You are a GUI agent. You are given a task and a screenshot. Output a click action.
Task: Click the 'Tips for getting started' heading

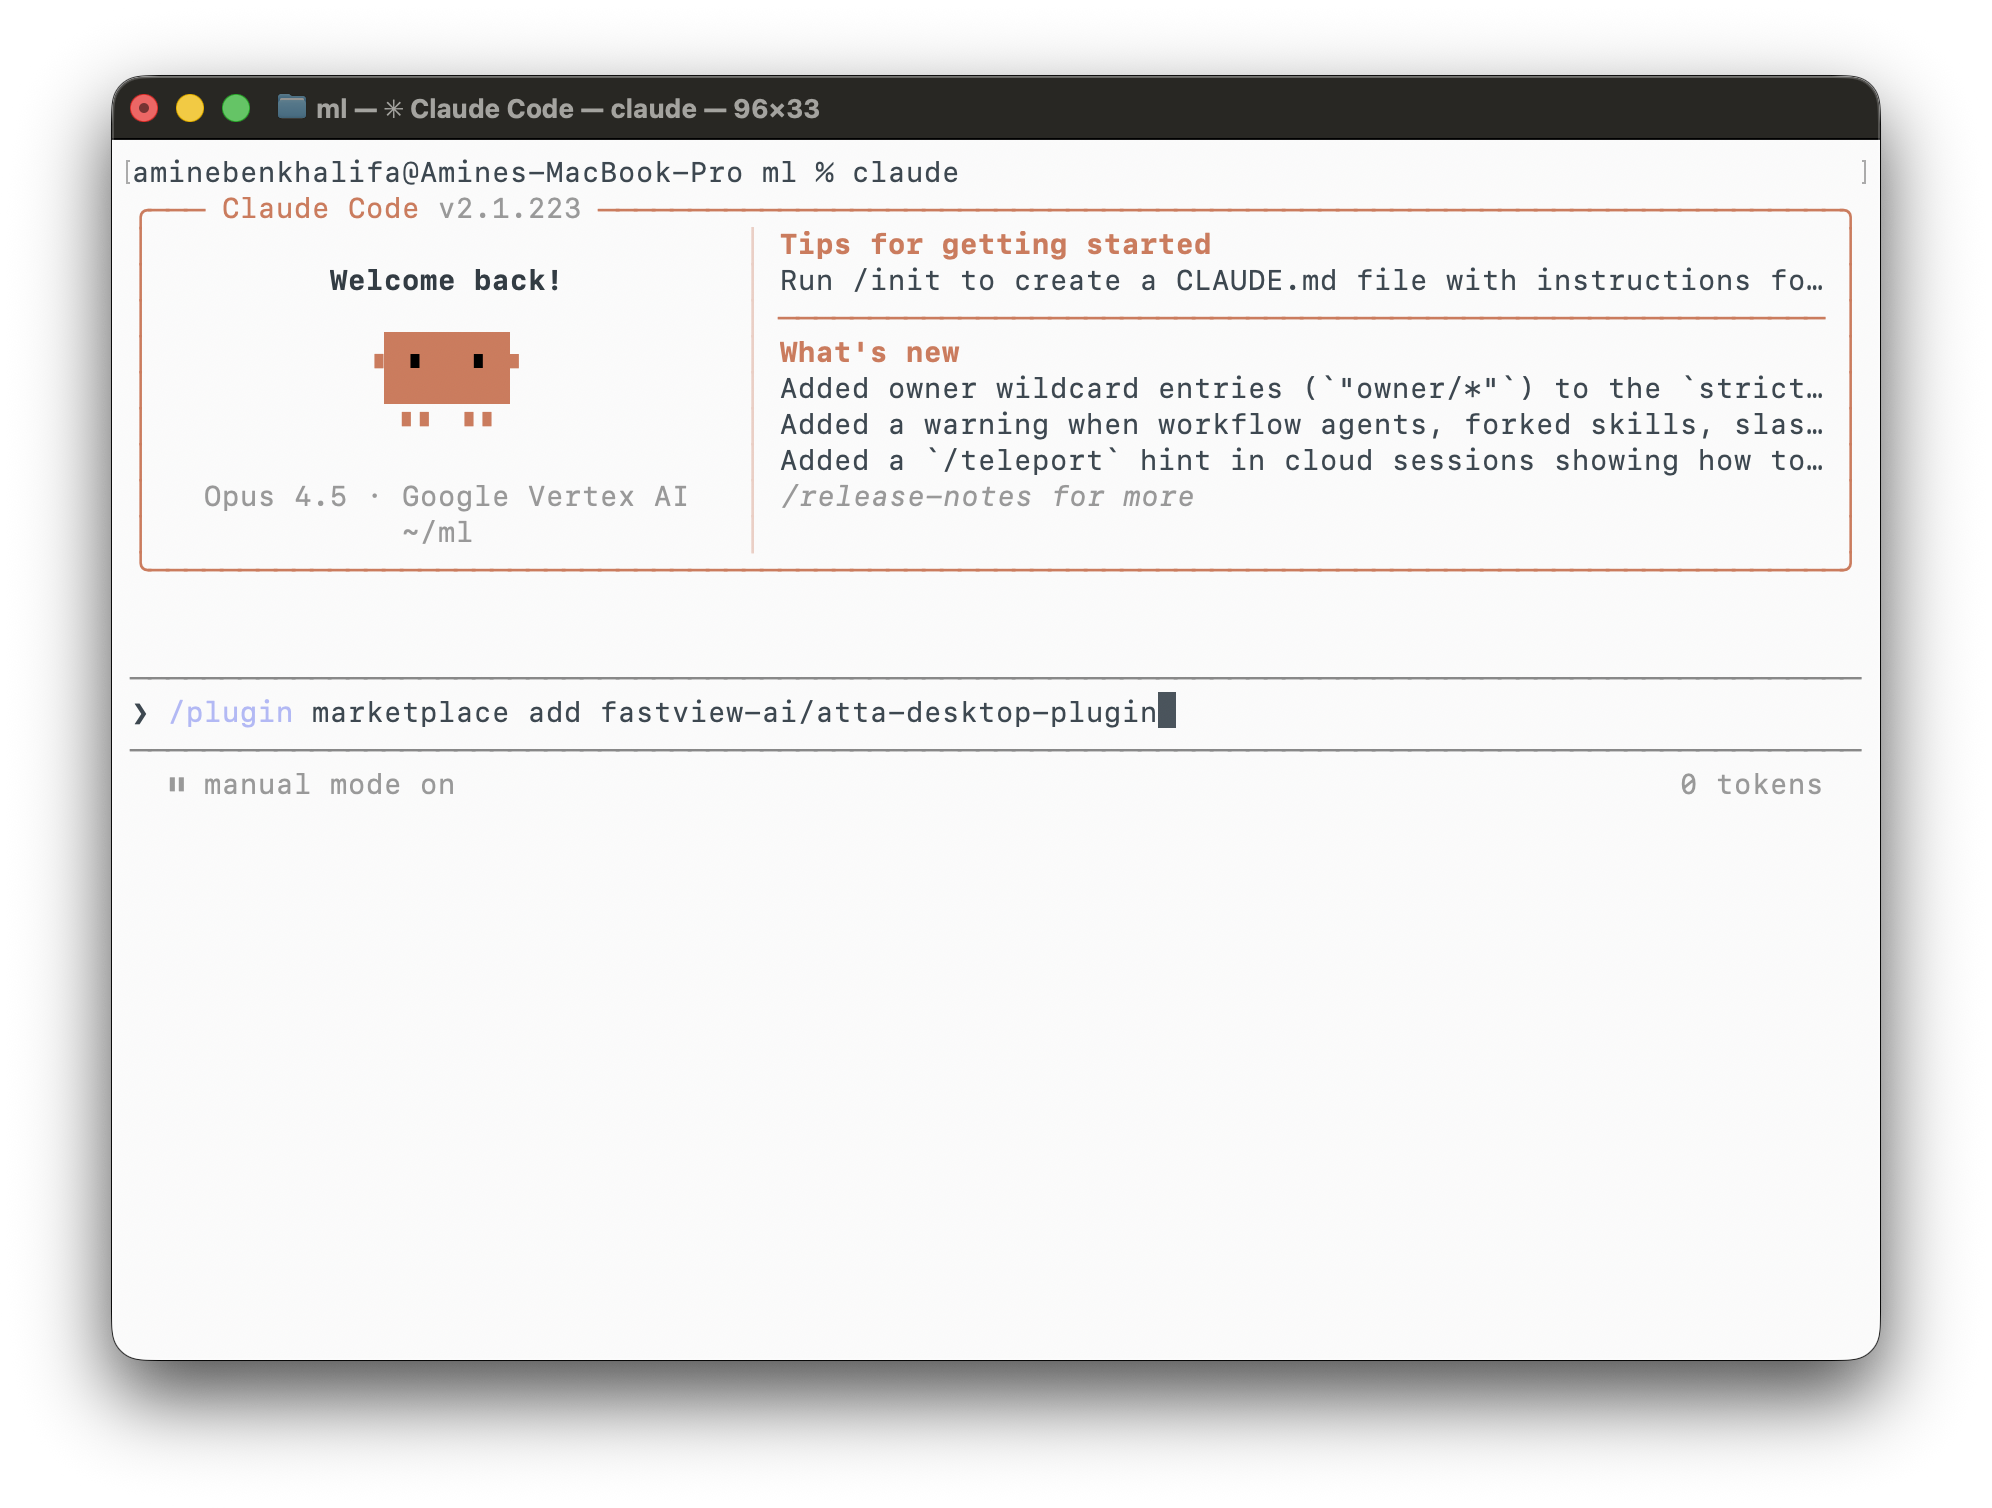995,245
